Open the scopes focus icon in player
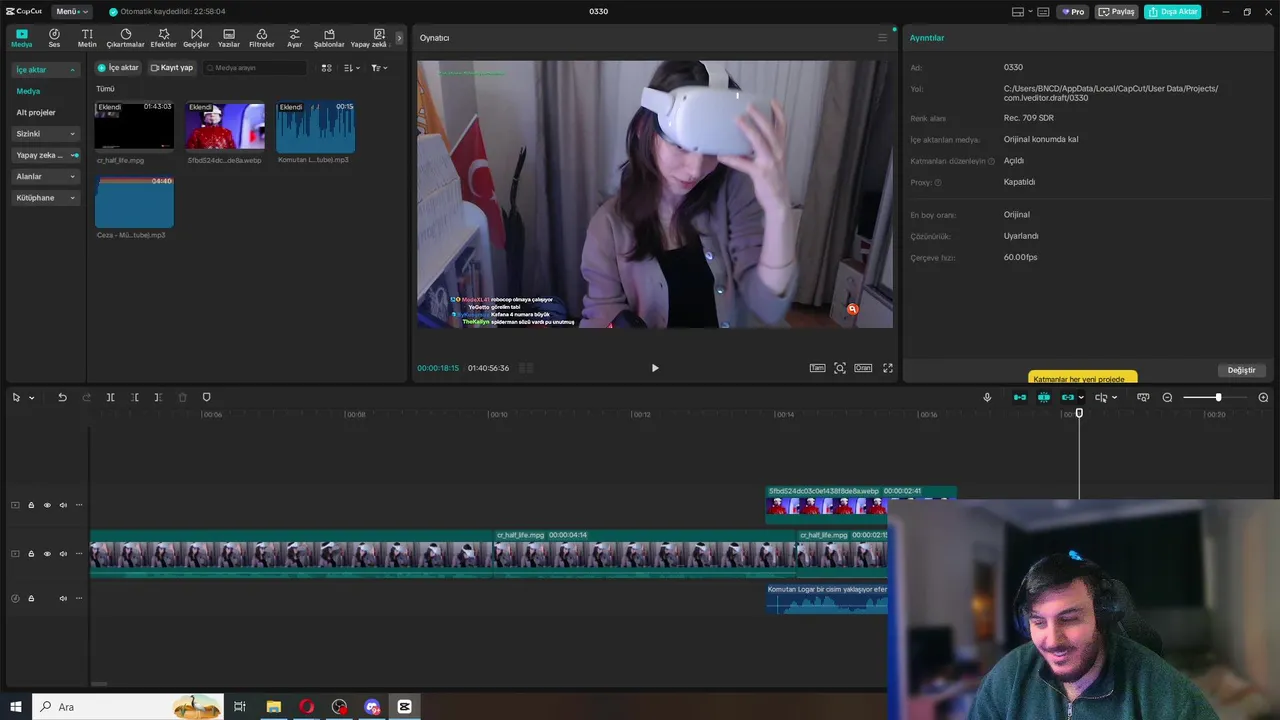 coord(840,368)
